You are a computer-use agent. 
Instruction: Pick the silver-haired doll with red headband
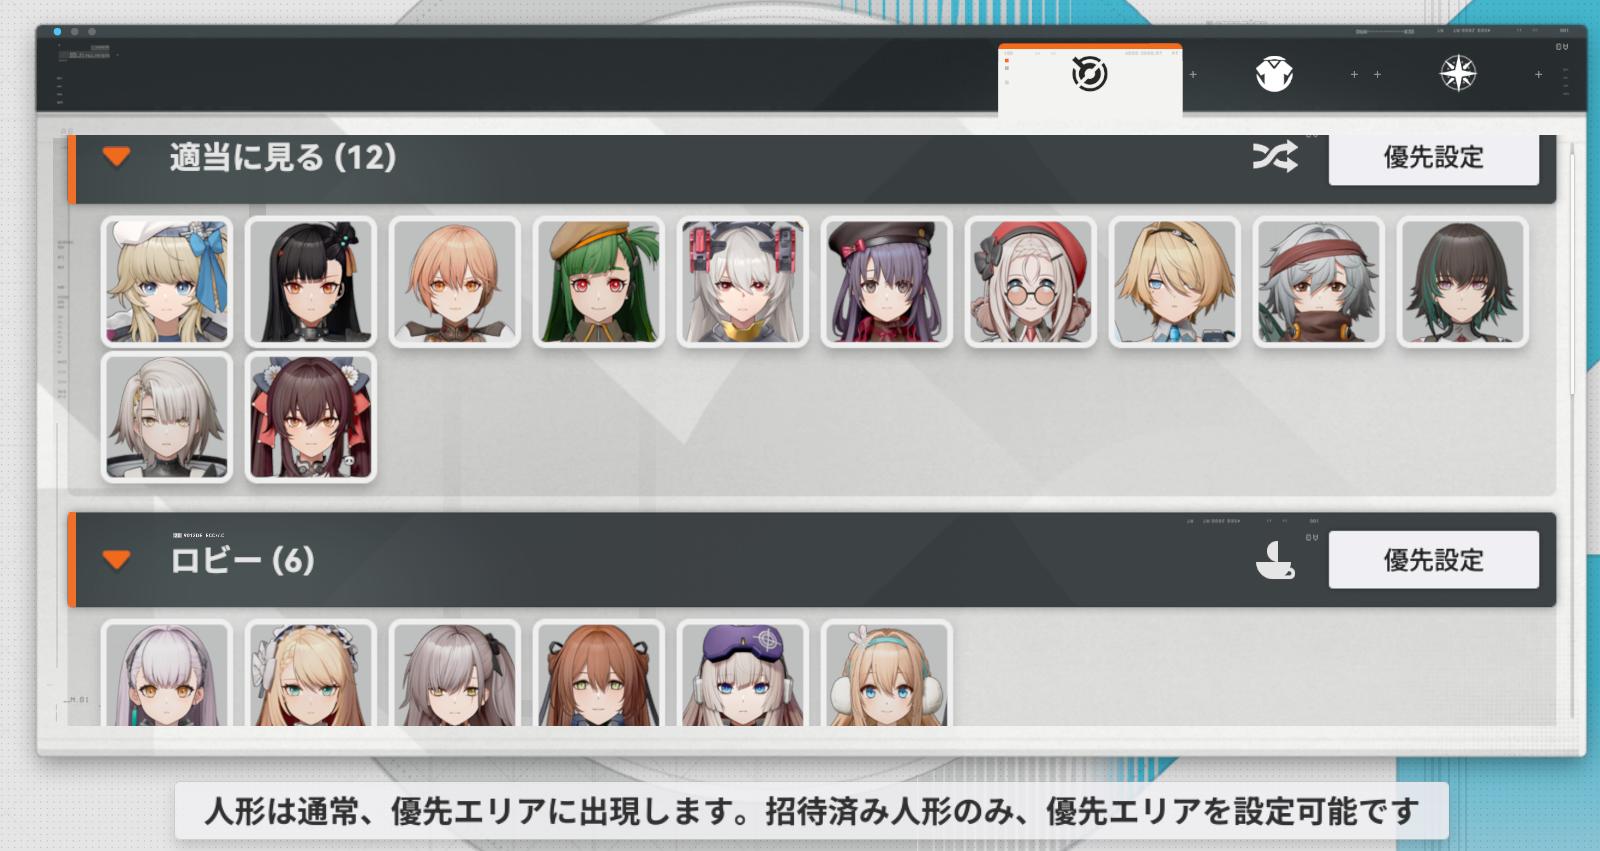(1319, 282)
